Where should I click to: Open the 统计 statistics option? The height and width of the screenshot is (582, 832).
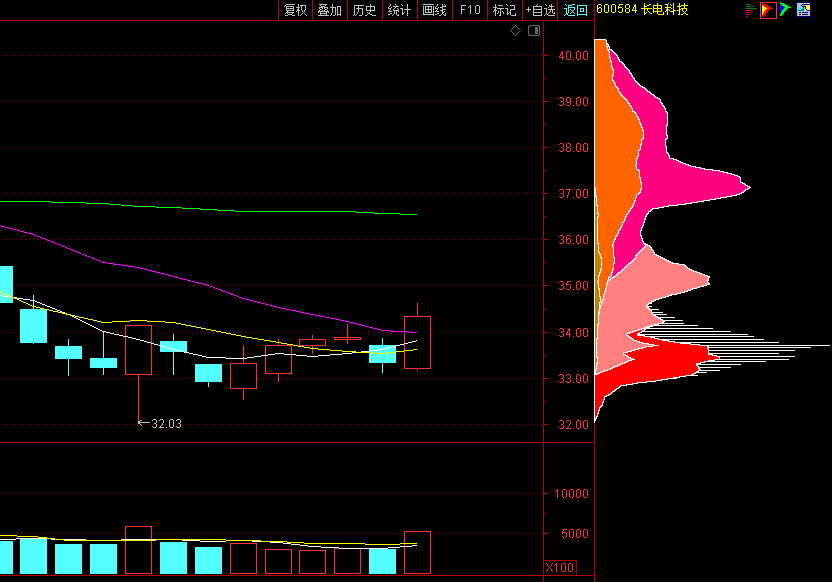click(399, 10)
